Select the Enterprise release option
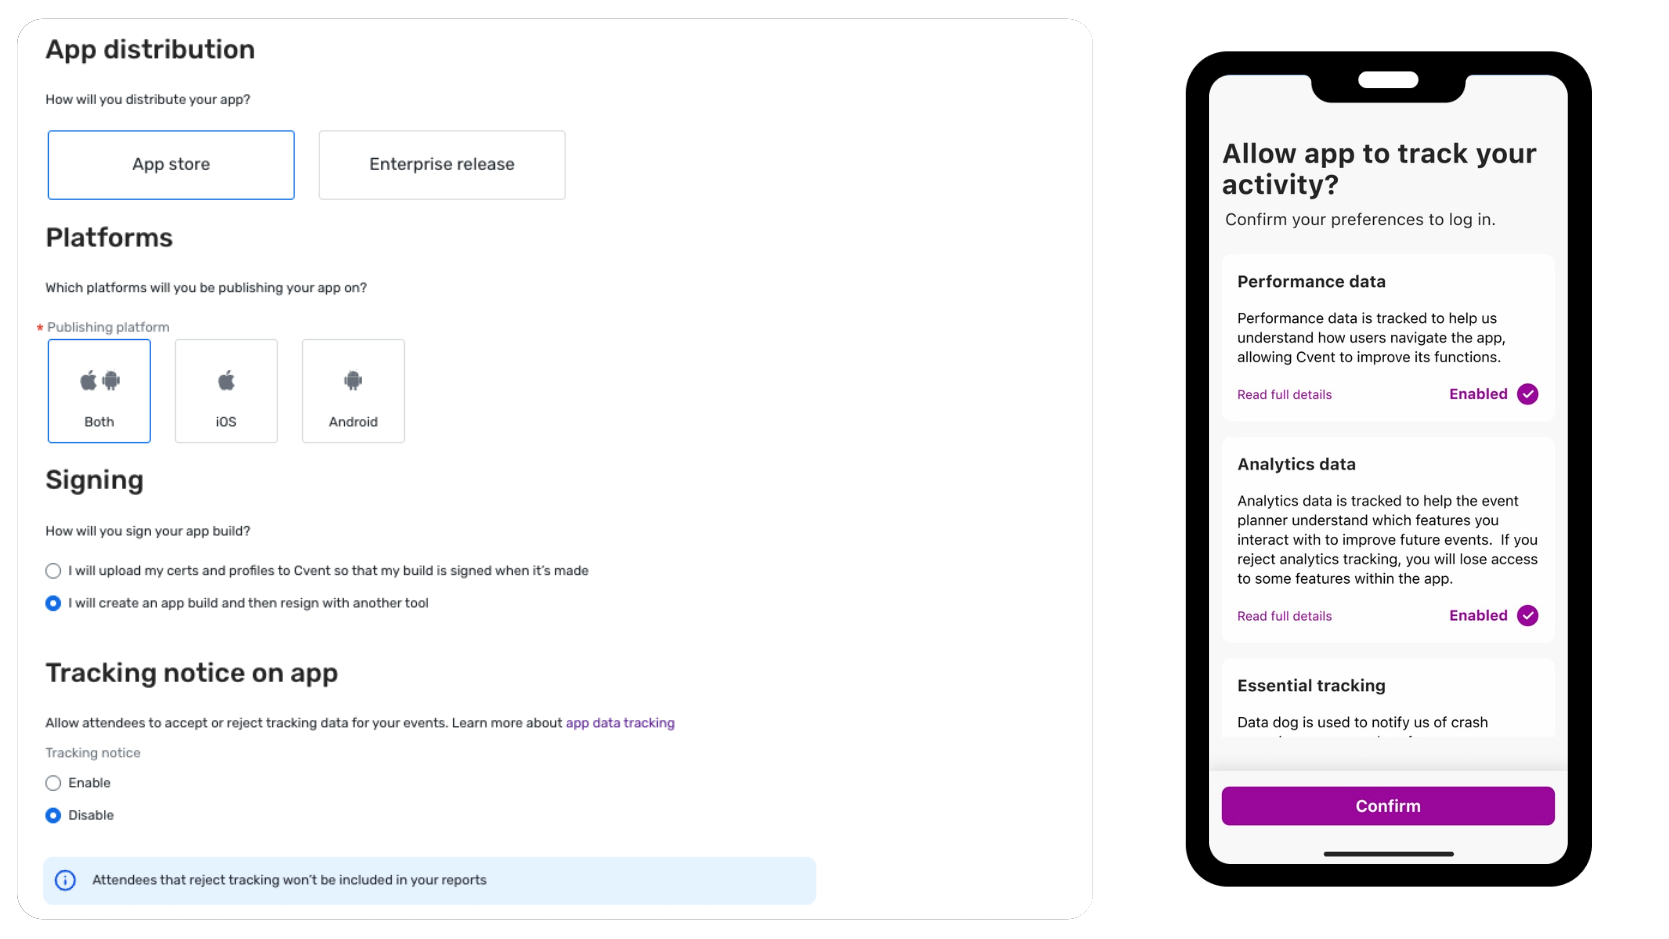The image size is (1669, 939). (x=442, y=165)
